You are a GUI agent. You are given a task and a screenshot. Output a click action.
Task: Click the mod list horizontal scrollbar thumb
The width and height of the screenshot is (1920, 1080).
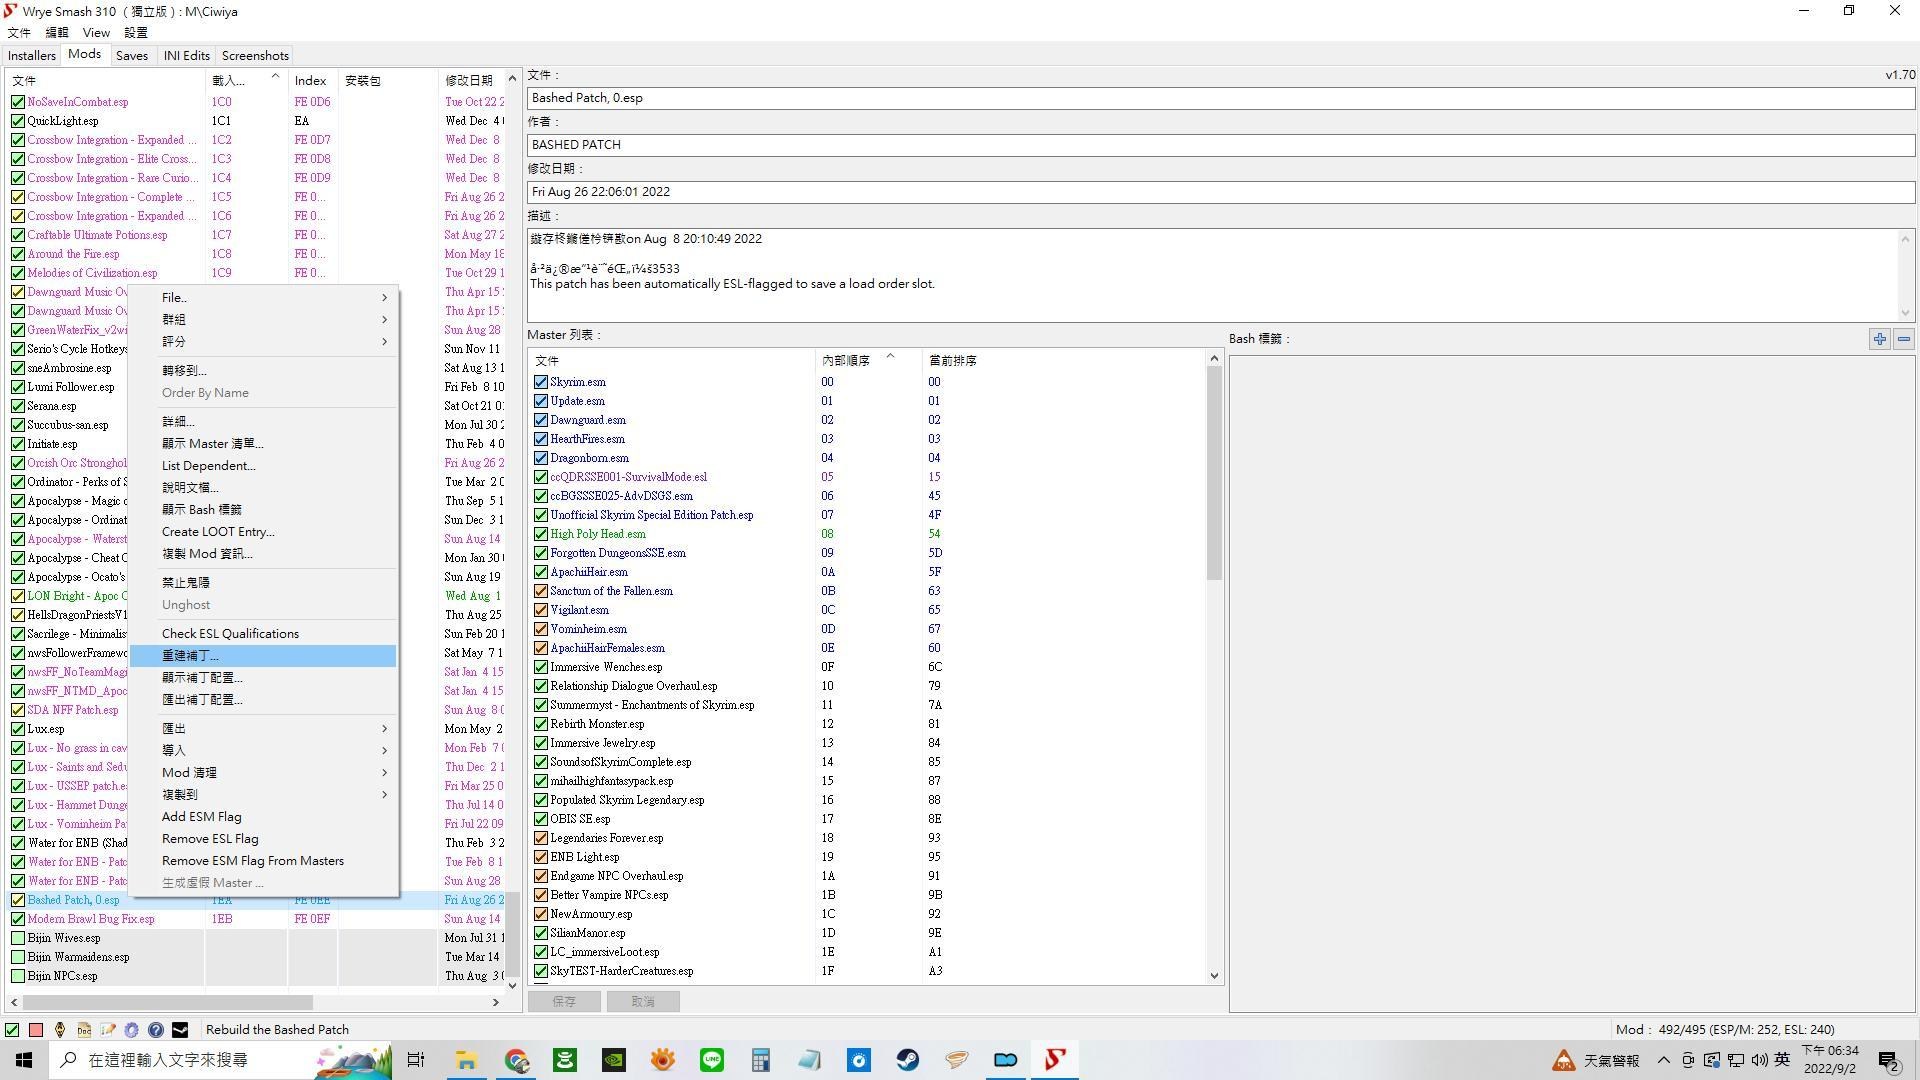click(167, 1002)
